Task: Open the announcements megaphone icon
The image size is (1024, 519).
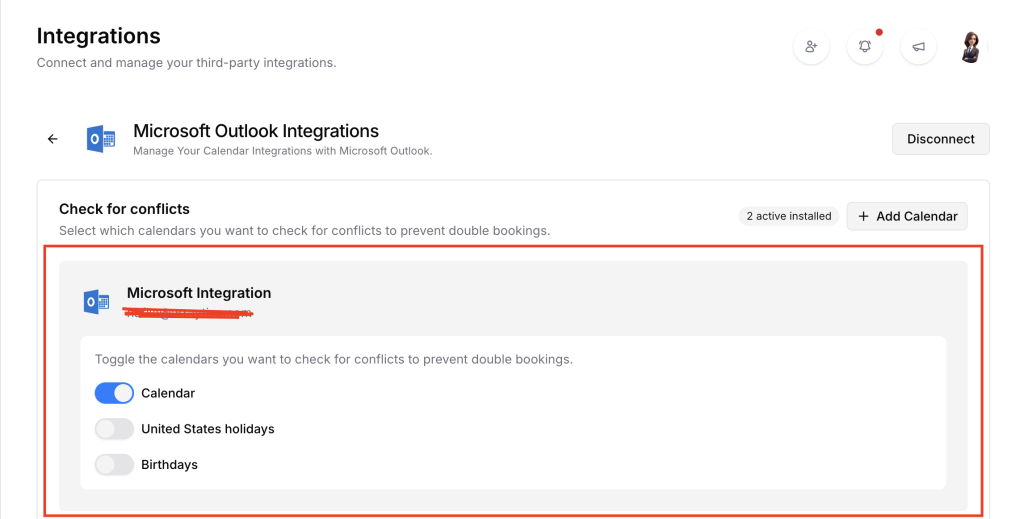Action: coord(918,47)
